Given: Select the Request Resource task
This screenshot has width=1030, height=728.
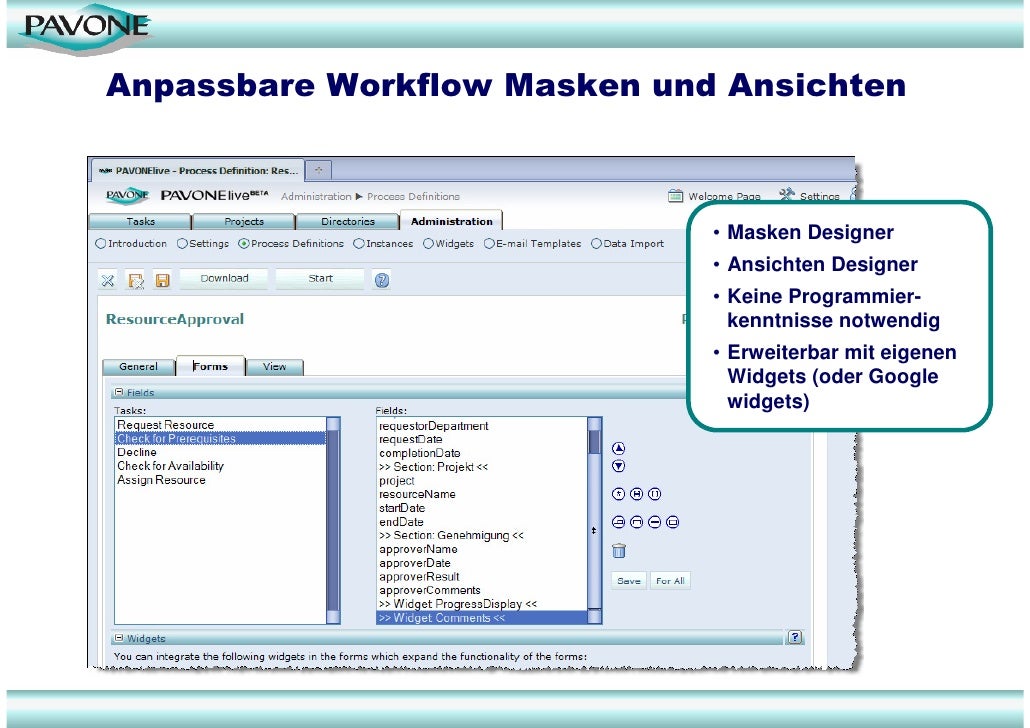Looking at the screenshot, I should click(220, 425).
